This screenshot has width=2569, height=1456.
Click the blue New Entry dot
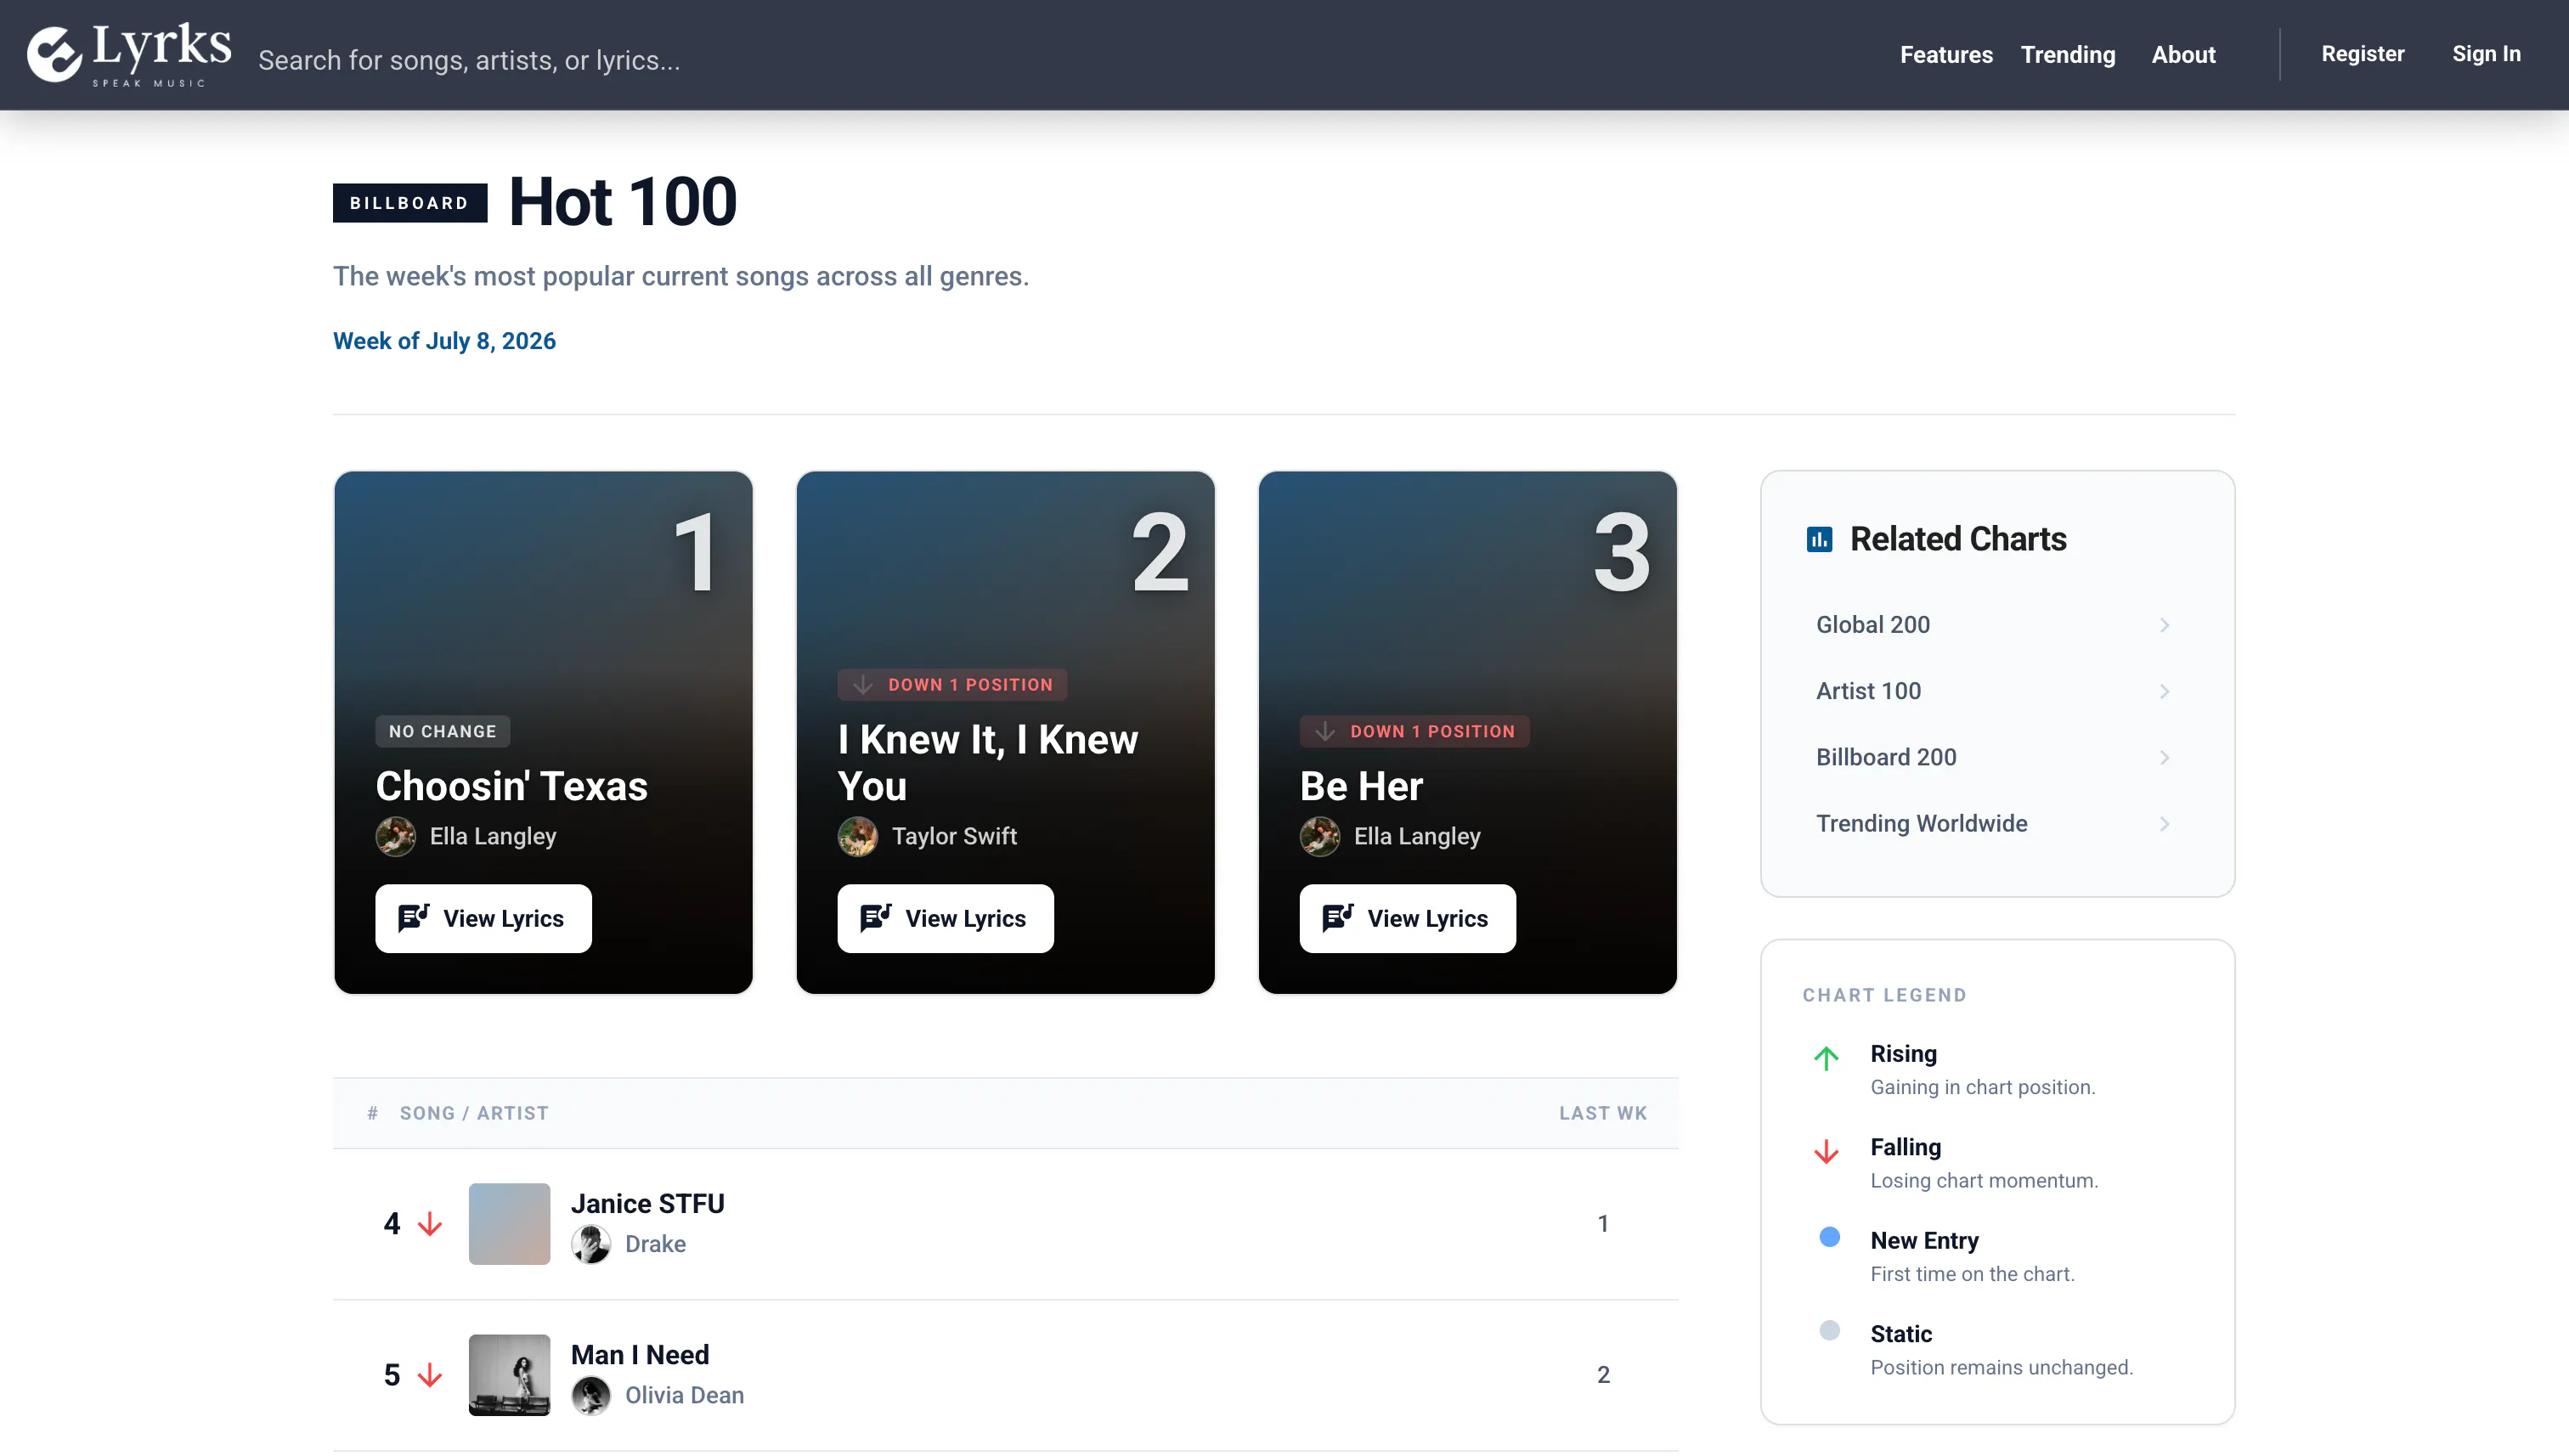pos(1829,1238)
